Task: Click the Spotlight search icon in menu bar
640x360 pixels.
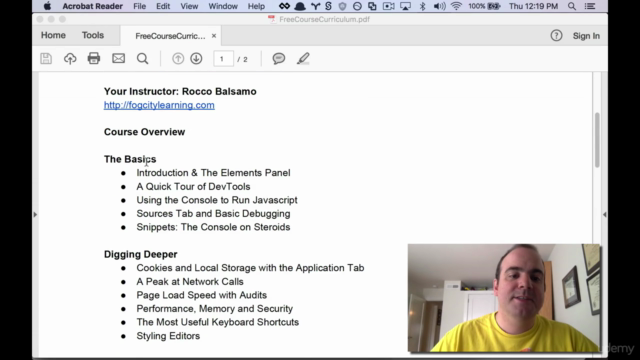Action: tap(572, 6)
